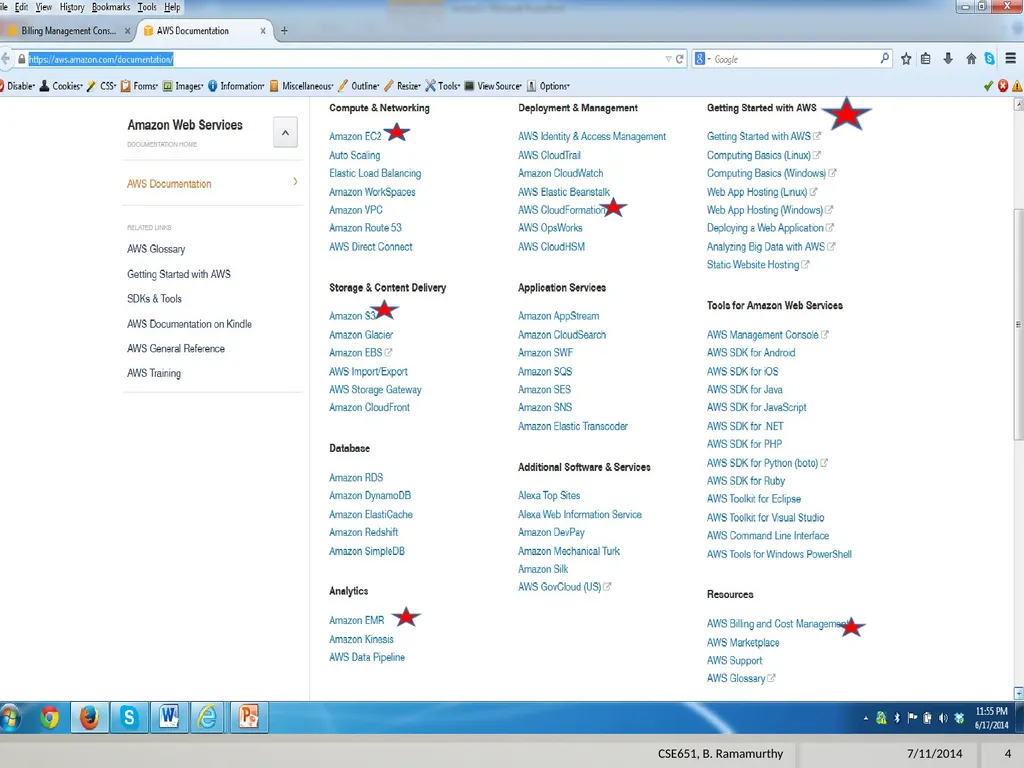1024x768 pixels.
Task: Open the Cookies dropdown menu
Action: click(61, 86)
